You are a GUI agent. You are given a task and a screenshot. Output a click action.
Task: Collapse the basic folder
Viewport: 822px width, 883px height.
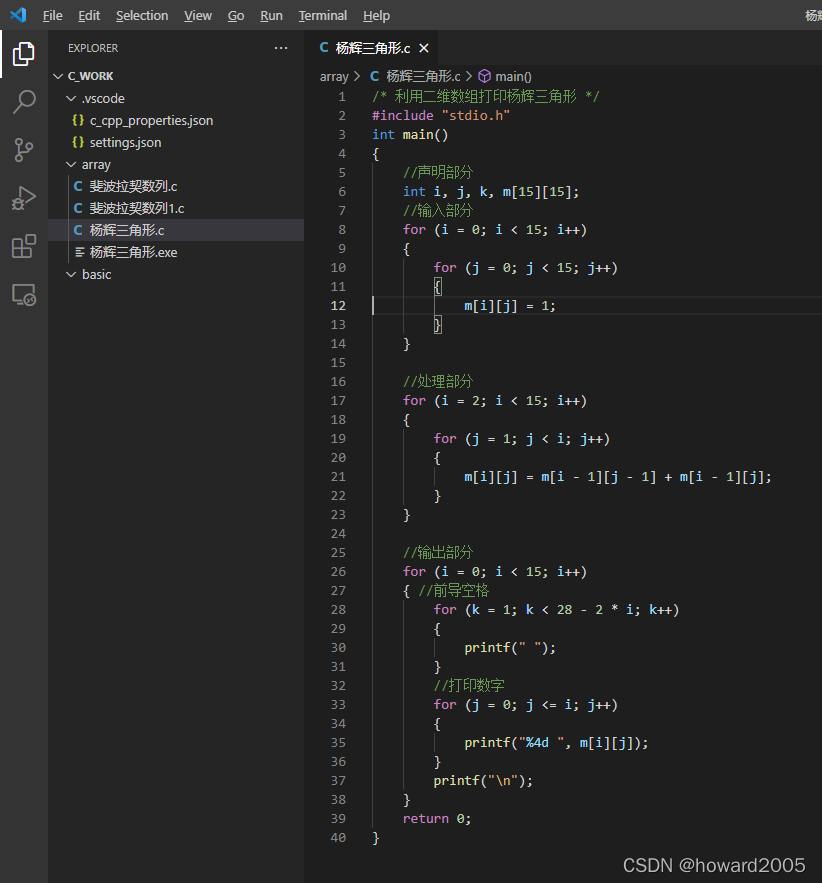click(71, 274)
